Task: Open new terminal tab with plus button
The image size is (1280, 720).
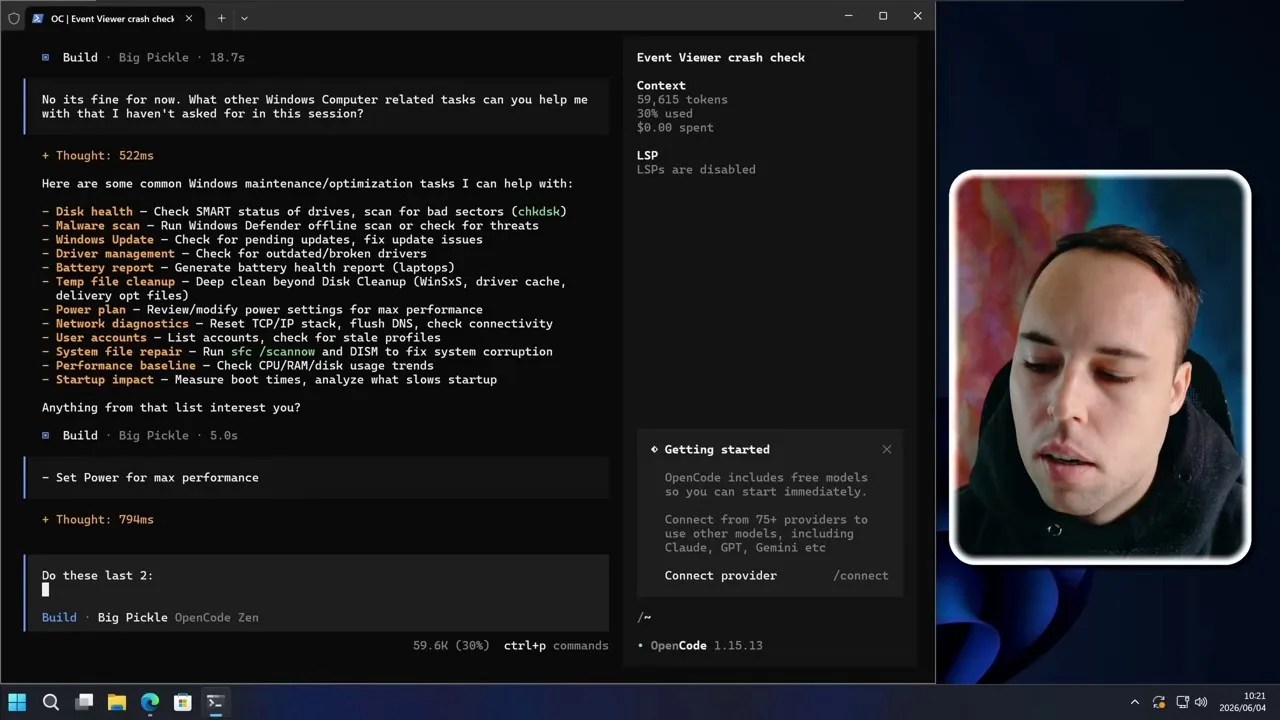Action: tap(221, 18)
